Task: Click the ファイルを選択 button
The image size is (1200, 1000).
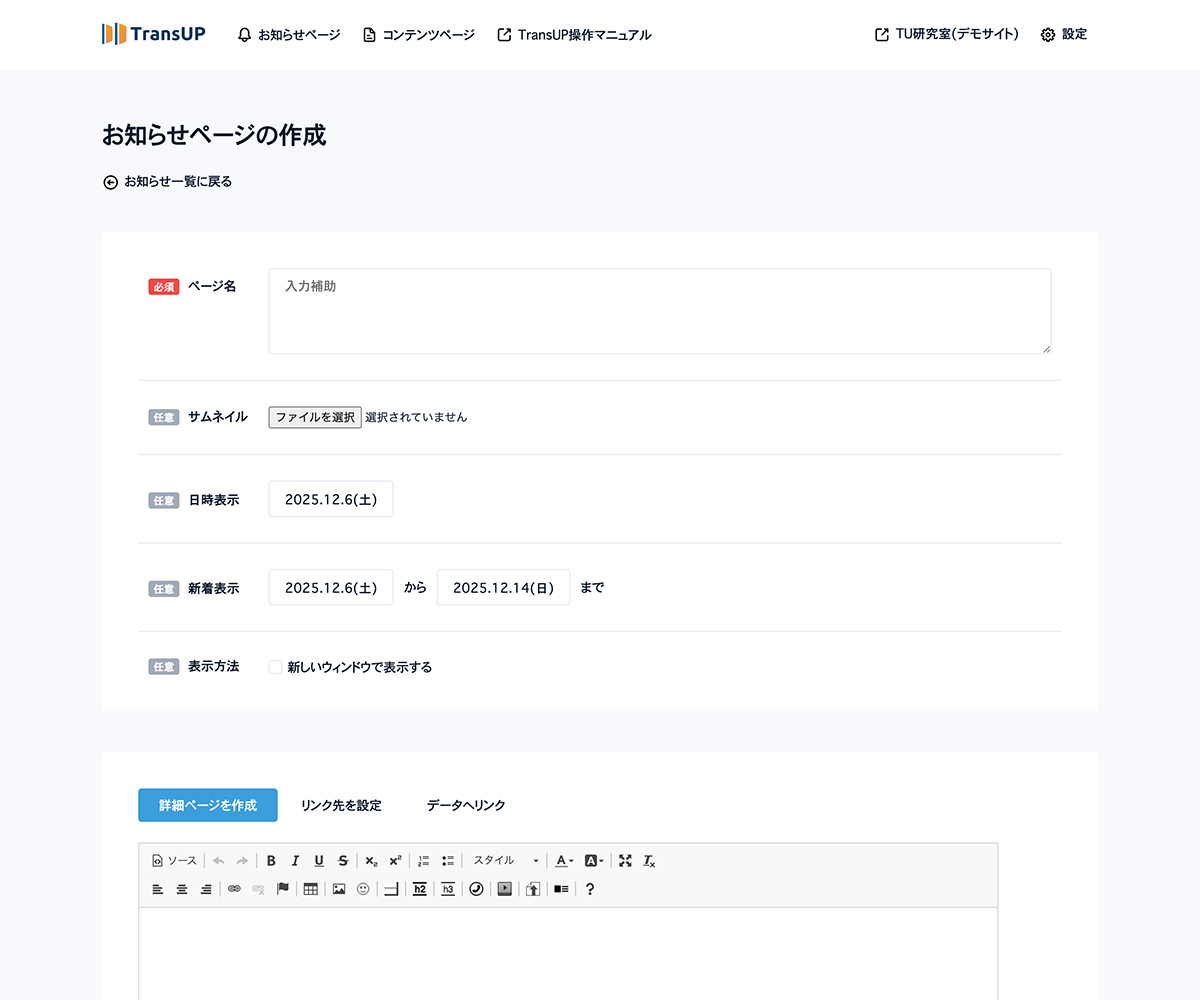Action: [x=315, y=417]
